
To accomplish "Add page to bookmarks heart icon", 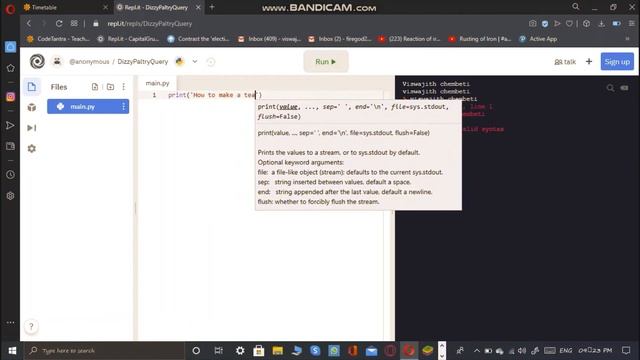I will (569, 24).
